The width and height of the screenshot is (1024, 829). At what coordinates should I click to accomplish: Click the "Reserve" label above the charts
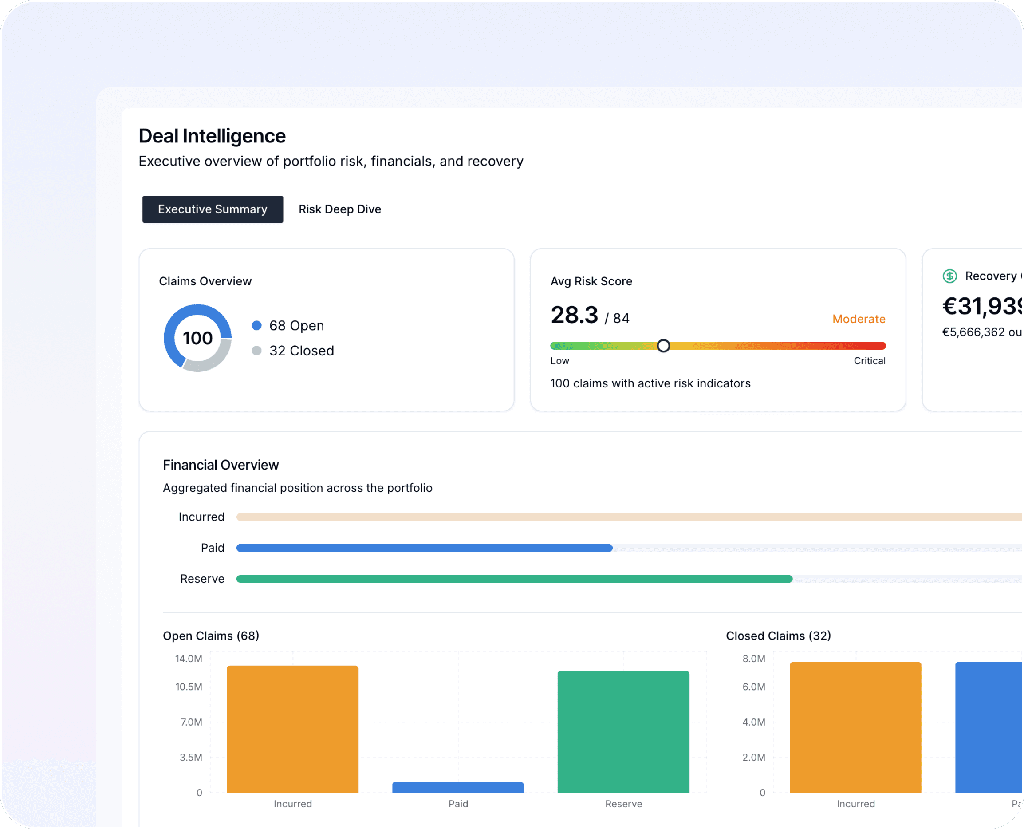coord(202,579)
